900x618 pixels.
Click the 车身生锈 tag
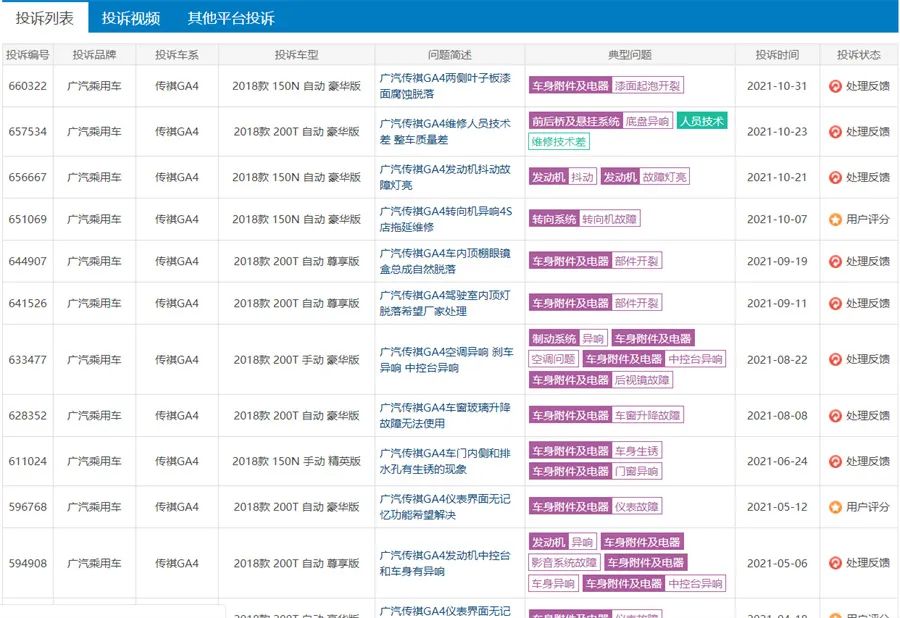click(x=636, y=451)
